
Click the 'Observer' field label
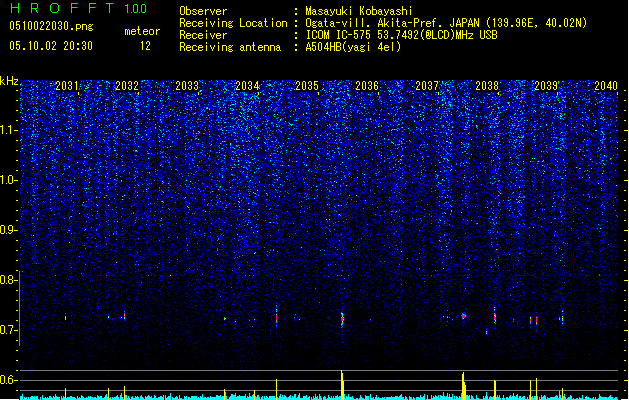click(x=203, y=11)
